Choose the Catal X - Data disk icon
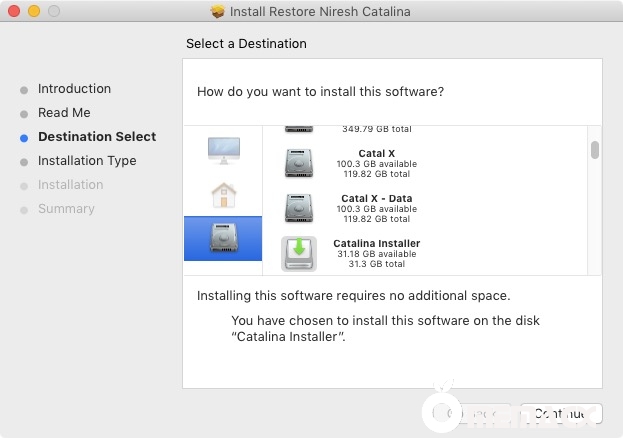 (x=299, y=209)
